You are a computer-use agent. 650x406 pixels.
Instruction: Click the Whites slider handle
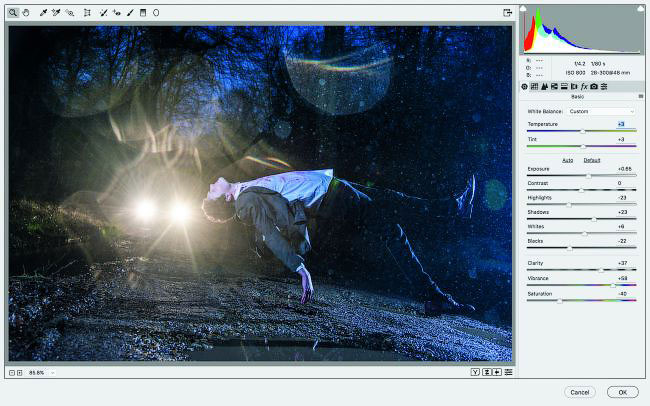click(585, 233)
